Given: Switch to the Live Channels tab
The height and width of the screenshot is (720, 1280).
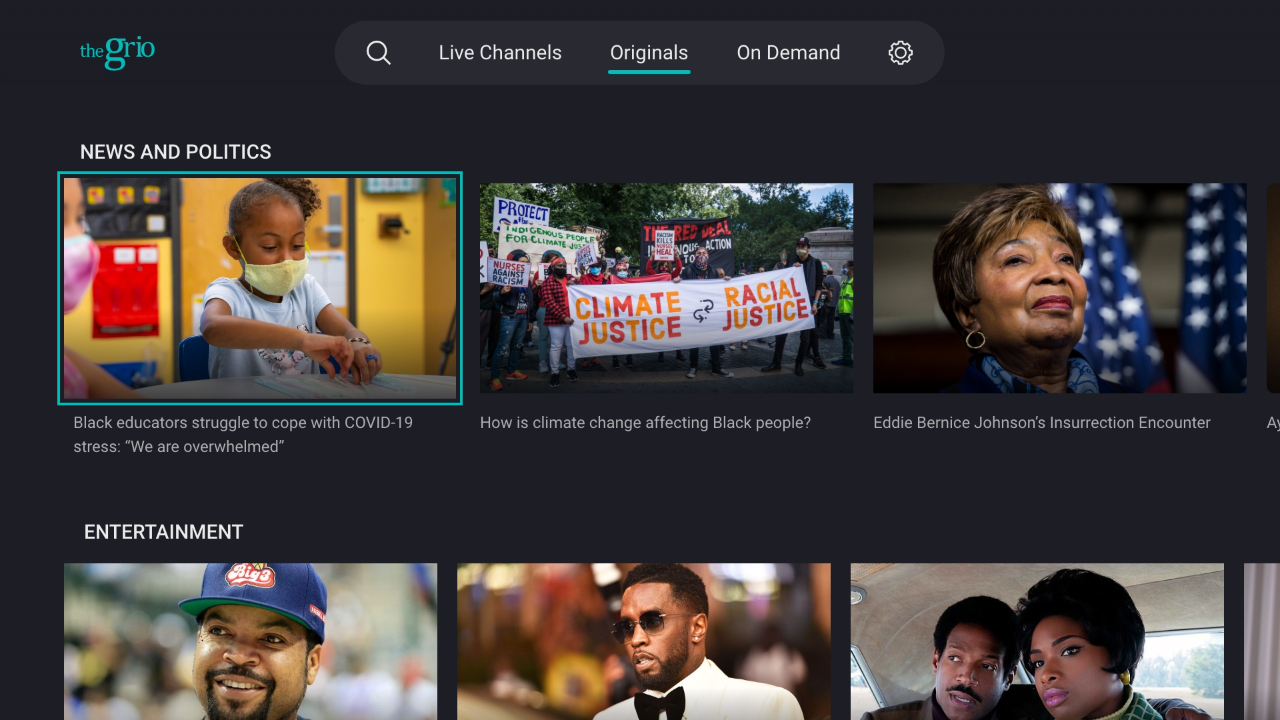Looking at the screenshot, I should pos(500,52).
